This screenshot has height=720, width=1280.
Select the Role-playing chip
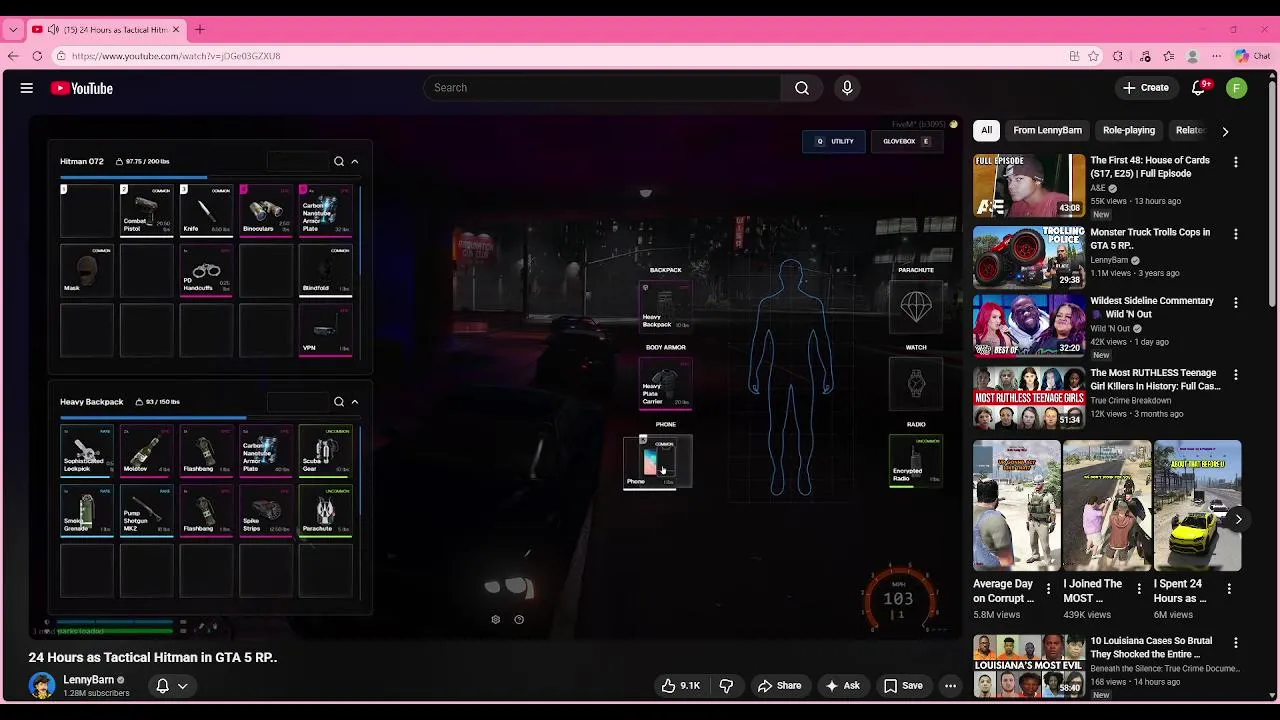tap(1129, 130)
